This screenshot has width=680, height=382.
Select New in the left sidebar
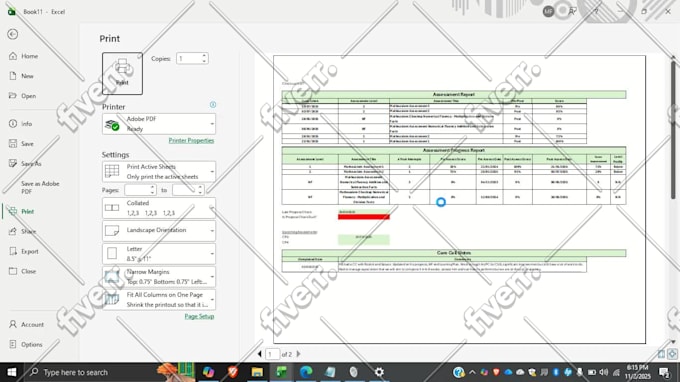click(x=22, y=76)
